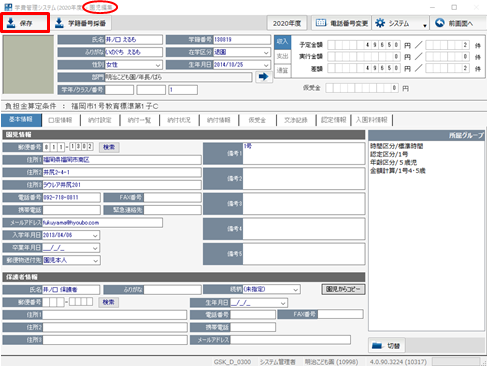Select 時間区分/標準時間 in 所属グループ
Viewport: 487px width, 366px height.
tap(396, 146)
